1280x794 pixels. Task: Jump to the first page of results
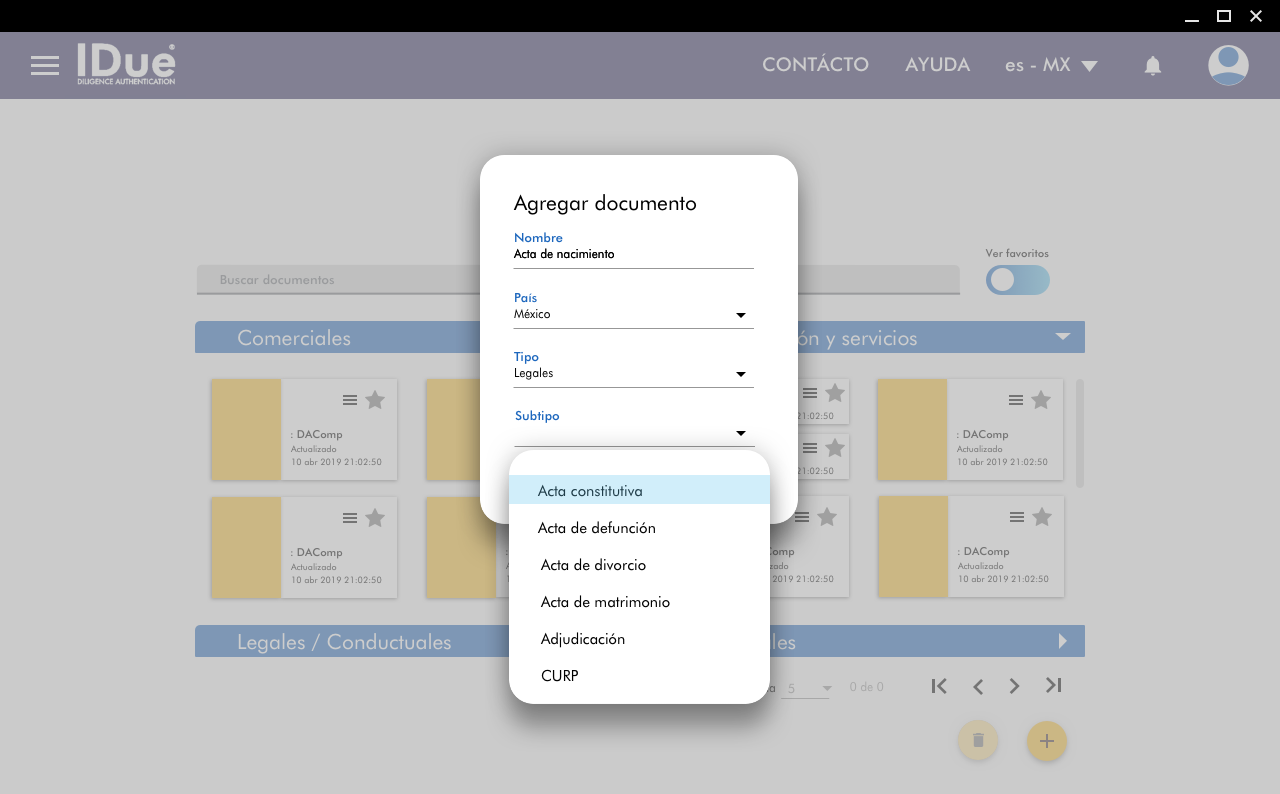(938, 686)
